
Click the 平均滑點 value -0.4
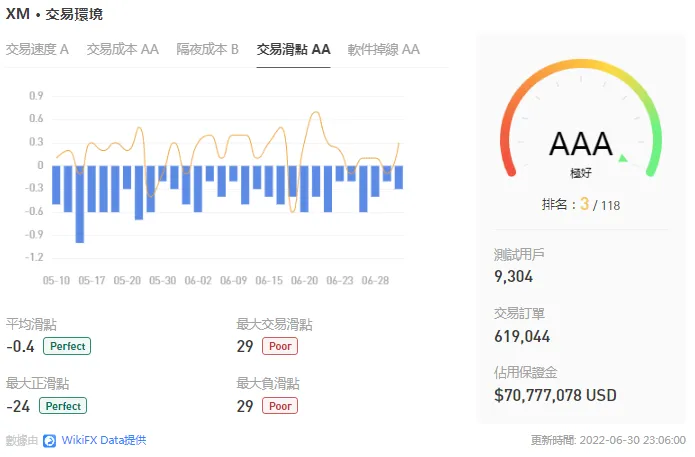pyautogui.click(x=20, y=347)
